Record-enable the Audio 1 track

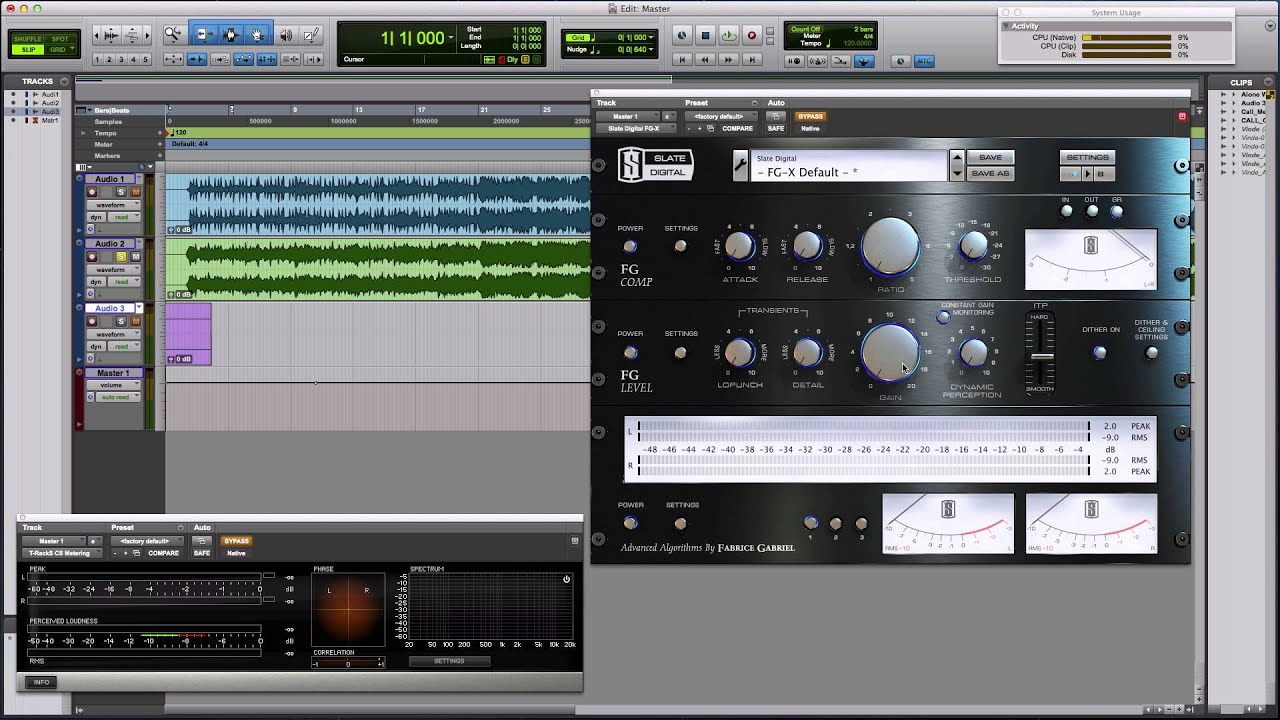click(92, 192)
